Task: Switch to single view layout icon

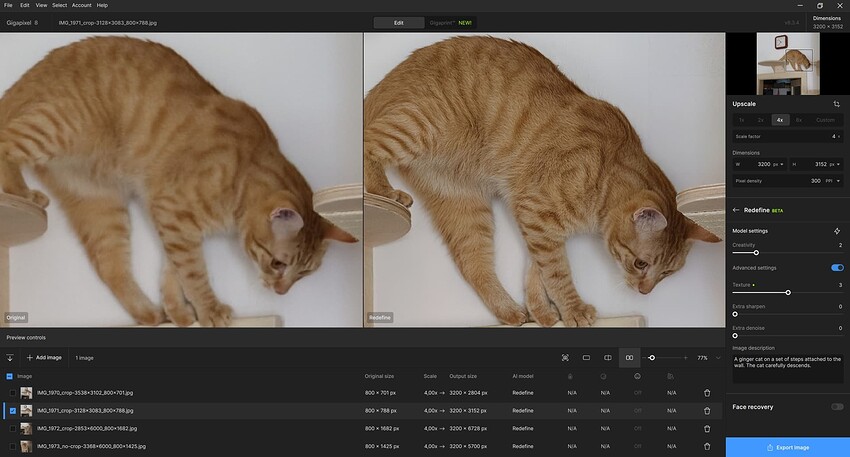Action: pyautogui.click(x=586, y=358)
